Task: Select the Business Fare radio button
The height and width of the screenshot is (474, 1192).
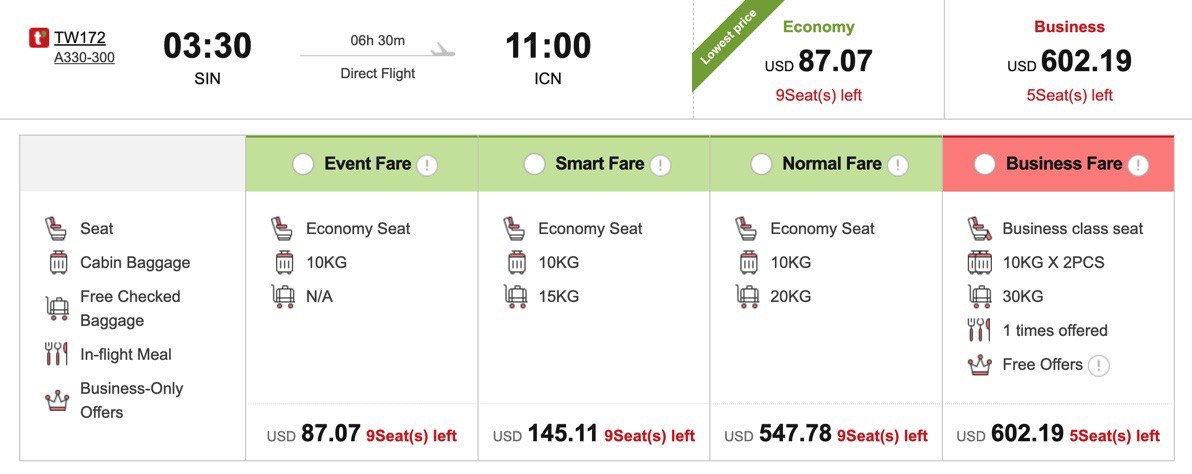Action: click(x=985, y=164)
